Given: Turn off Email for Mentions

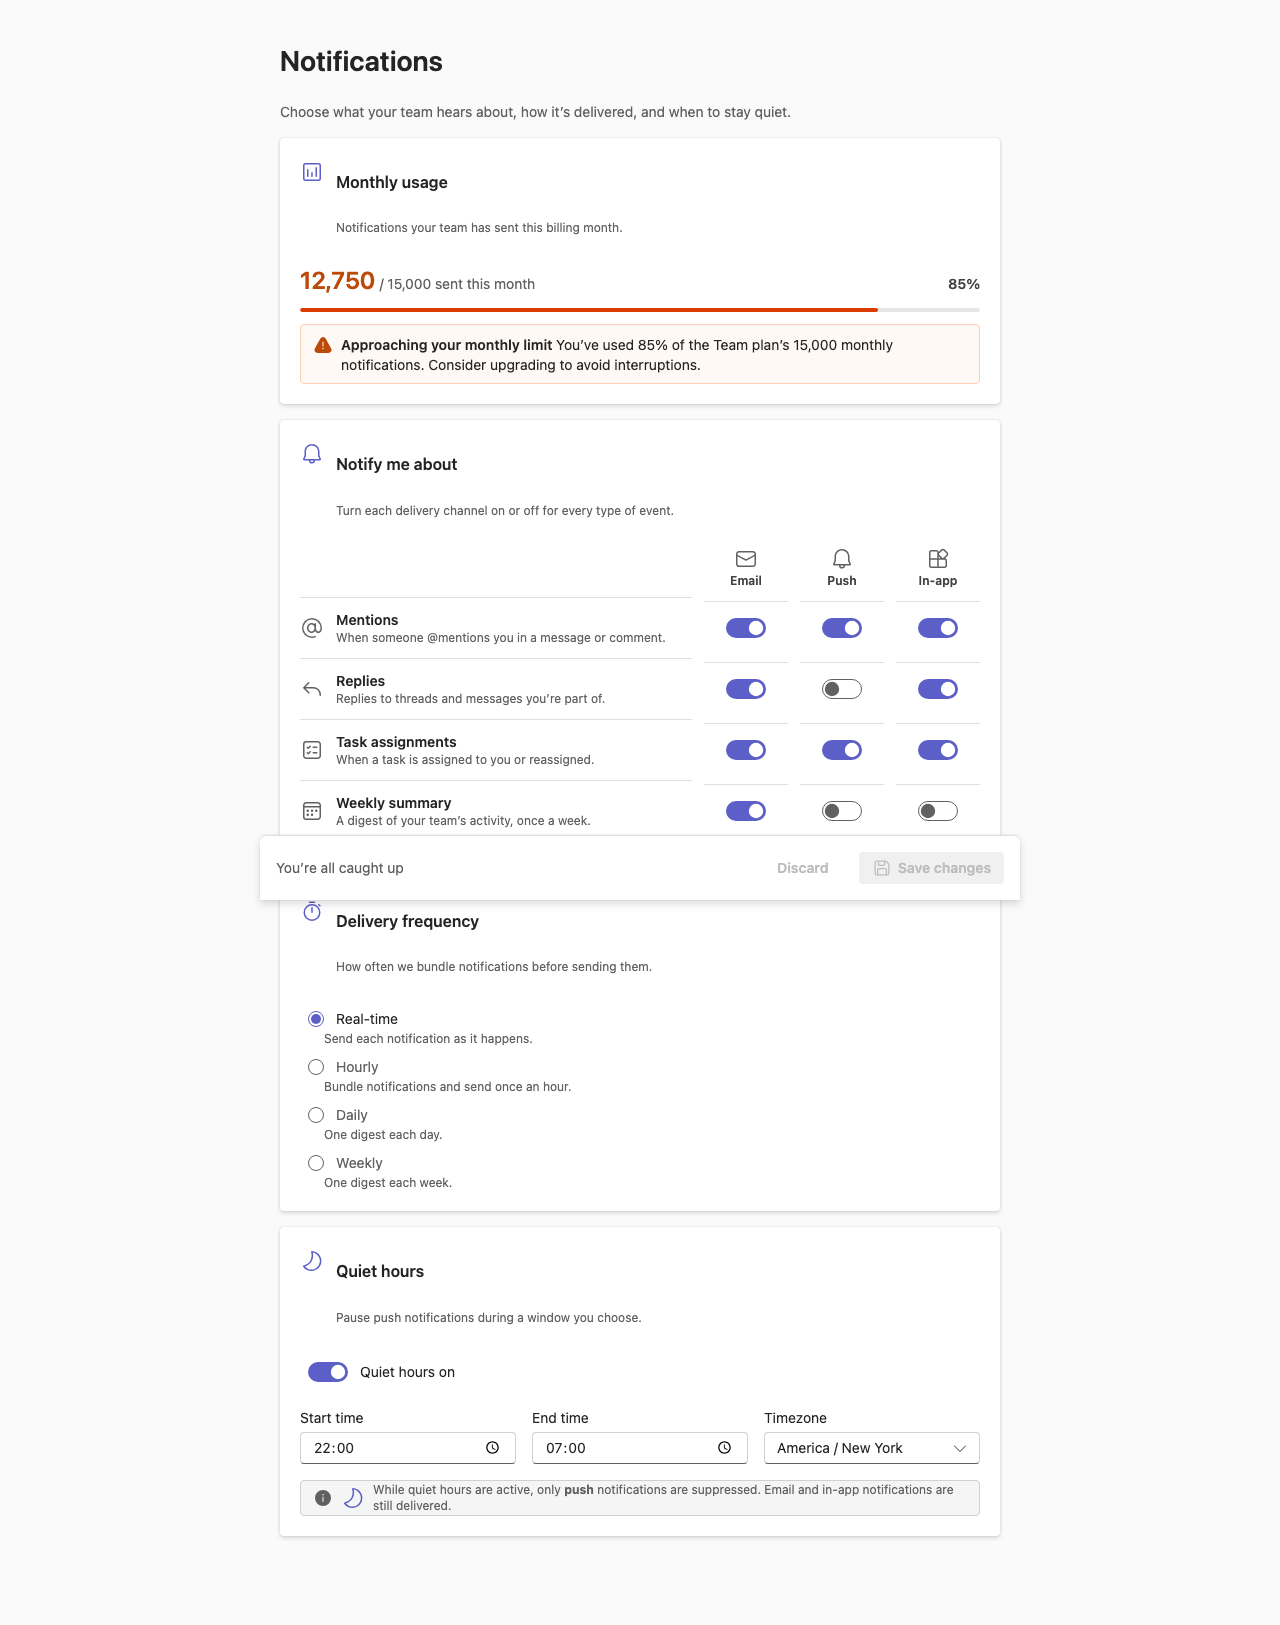Looking at the screenshot, I should pyautogui.click(x=746, y=628).
